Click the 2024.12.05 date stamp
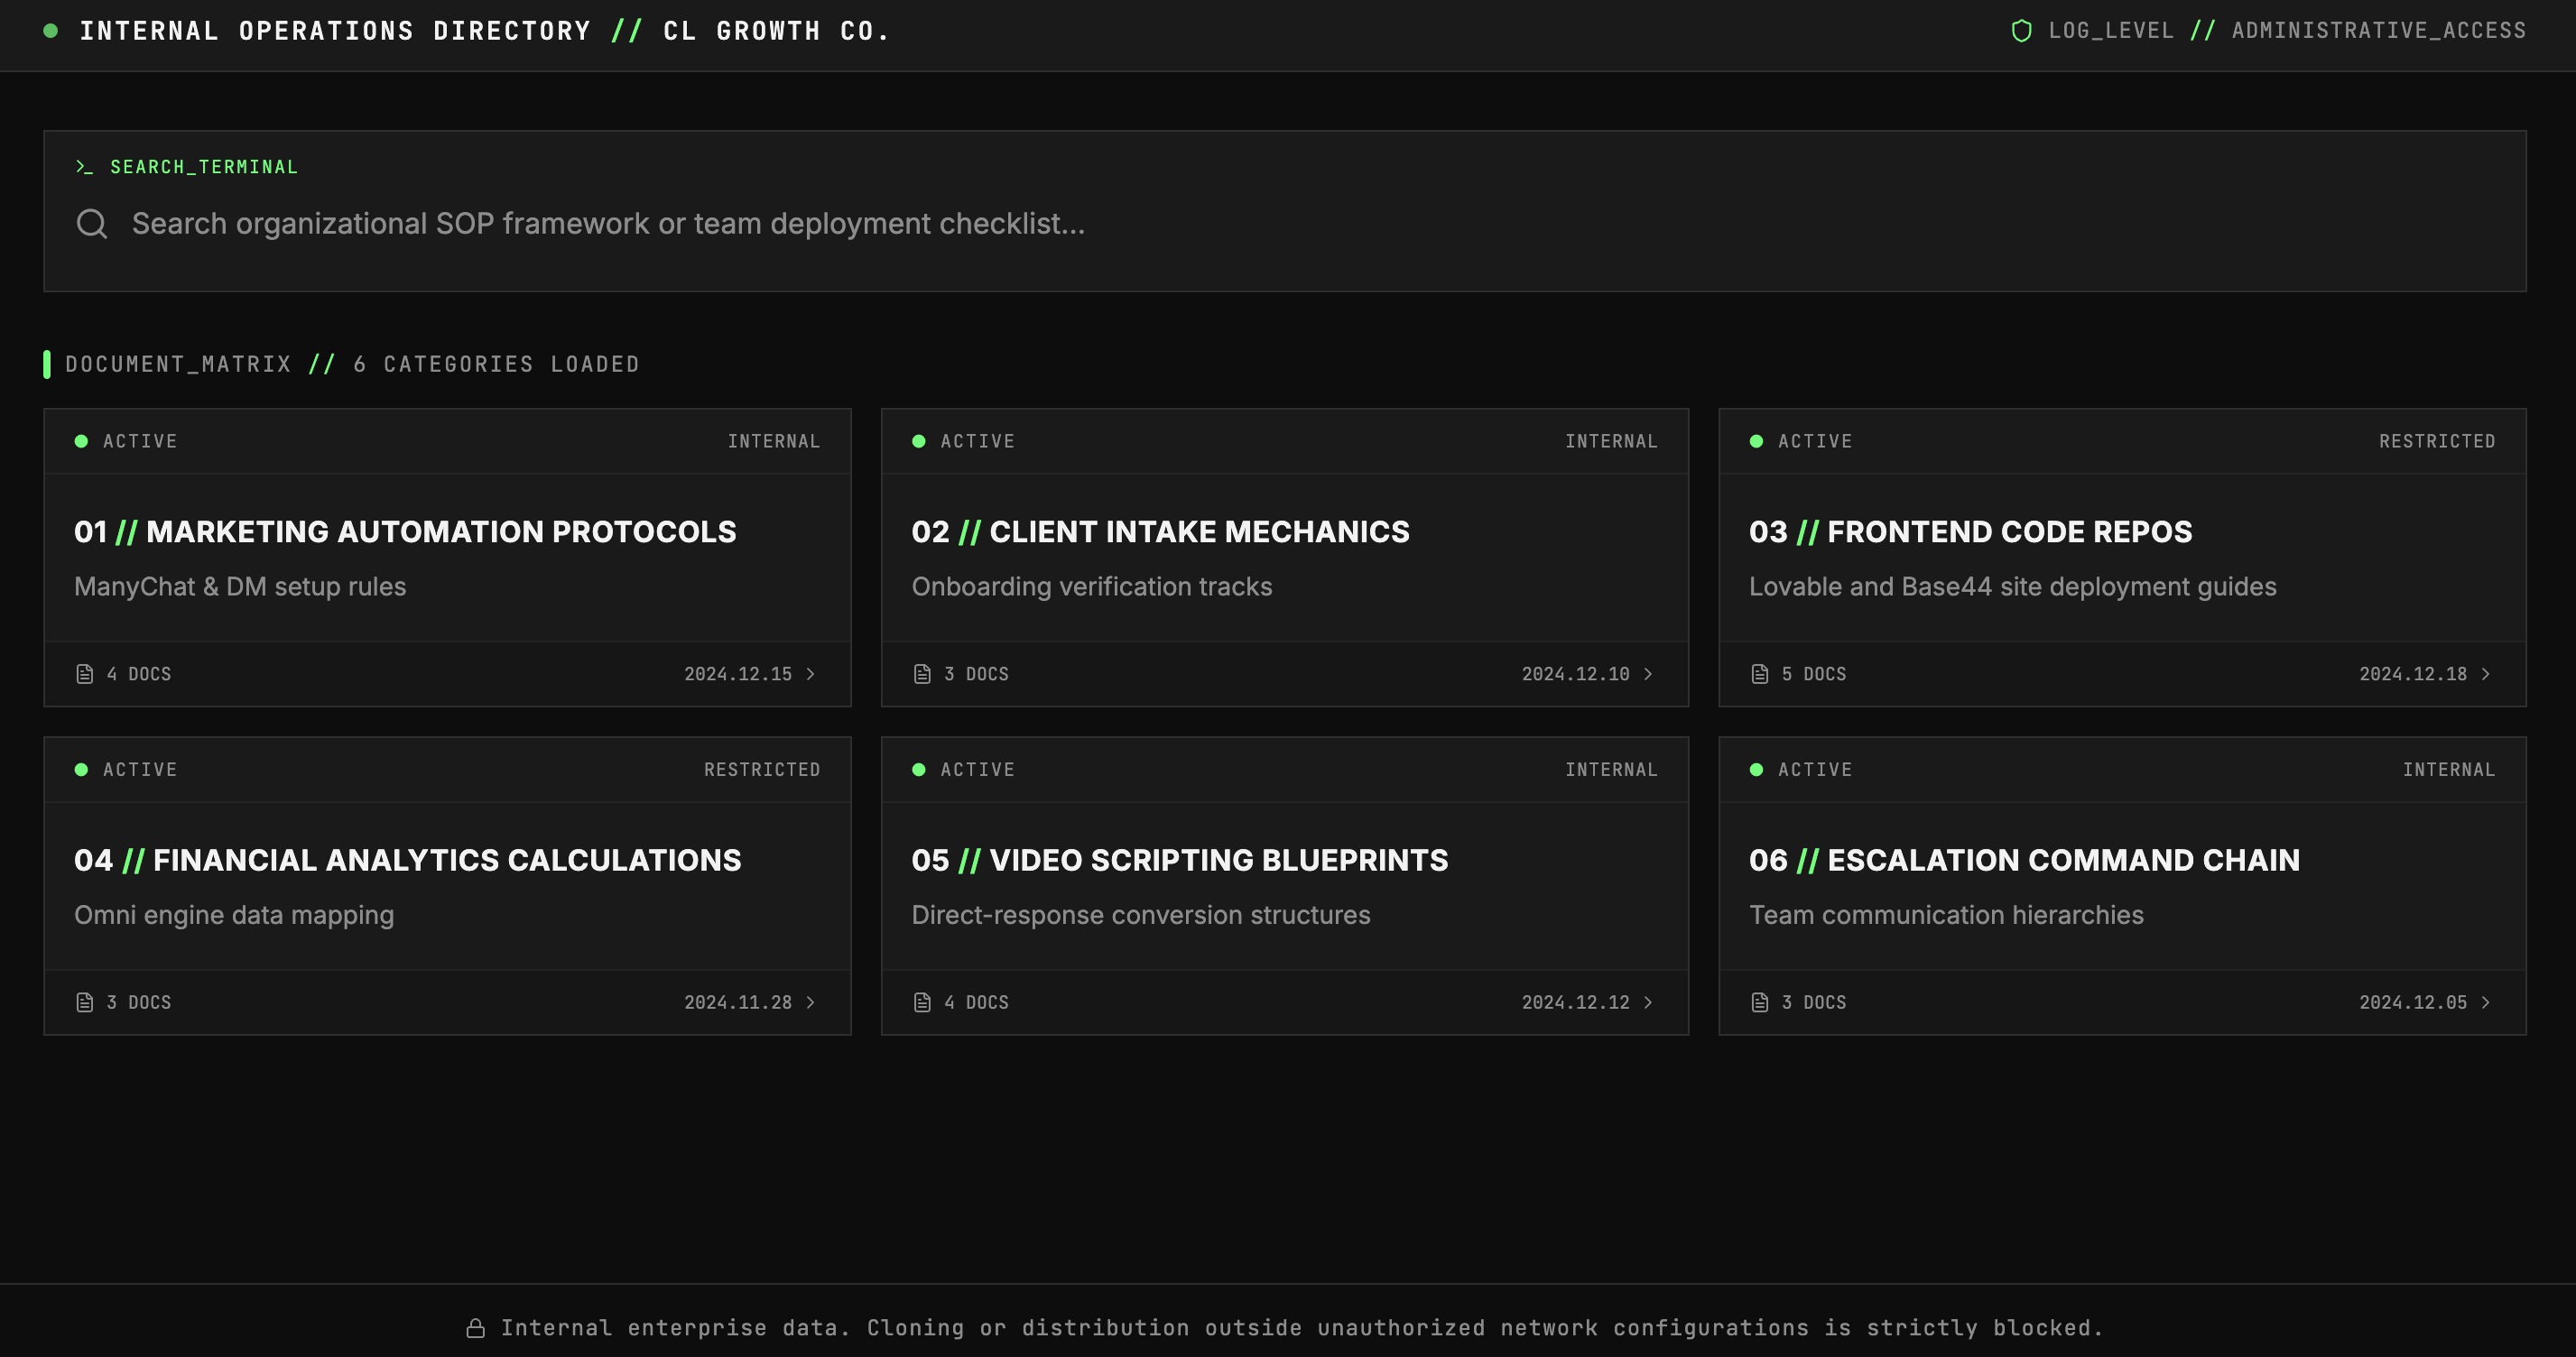Screen dimensions: 2576x1357 point(2413,1002)
